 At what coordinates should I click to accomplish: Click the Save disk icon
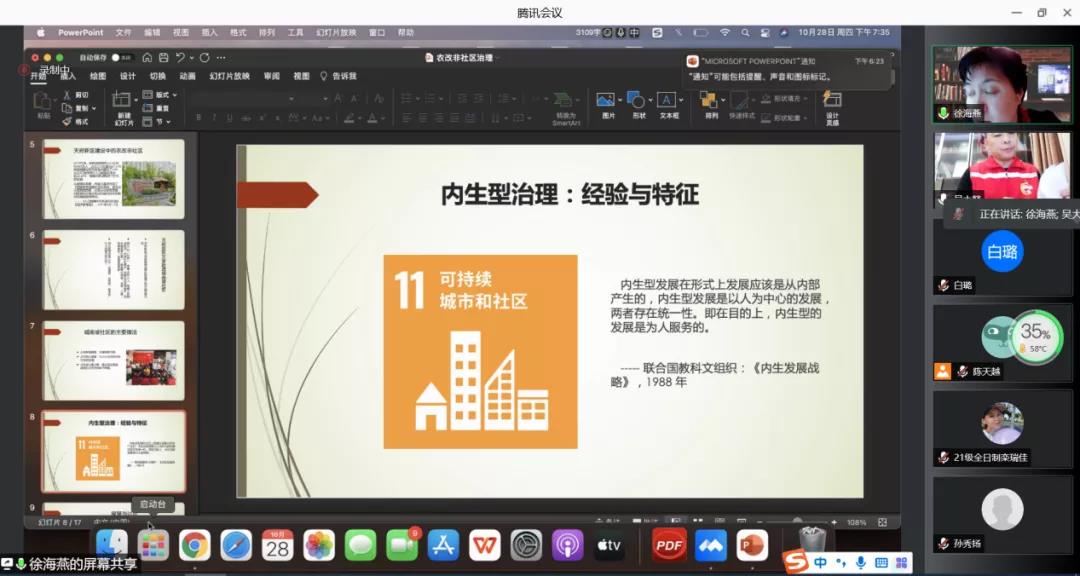click(163, 58)
